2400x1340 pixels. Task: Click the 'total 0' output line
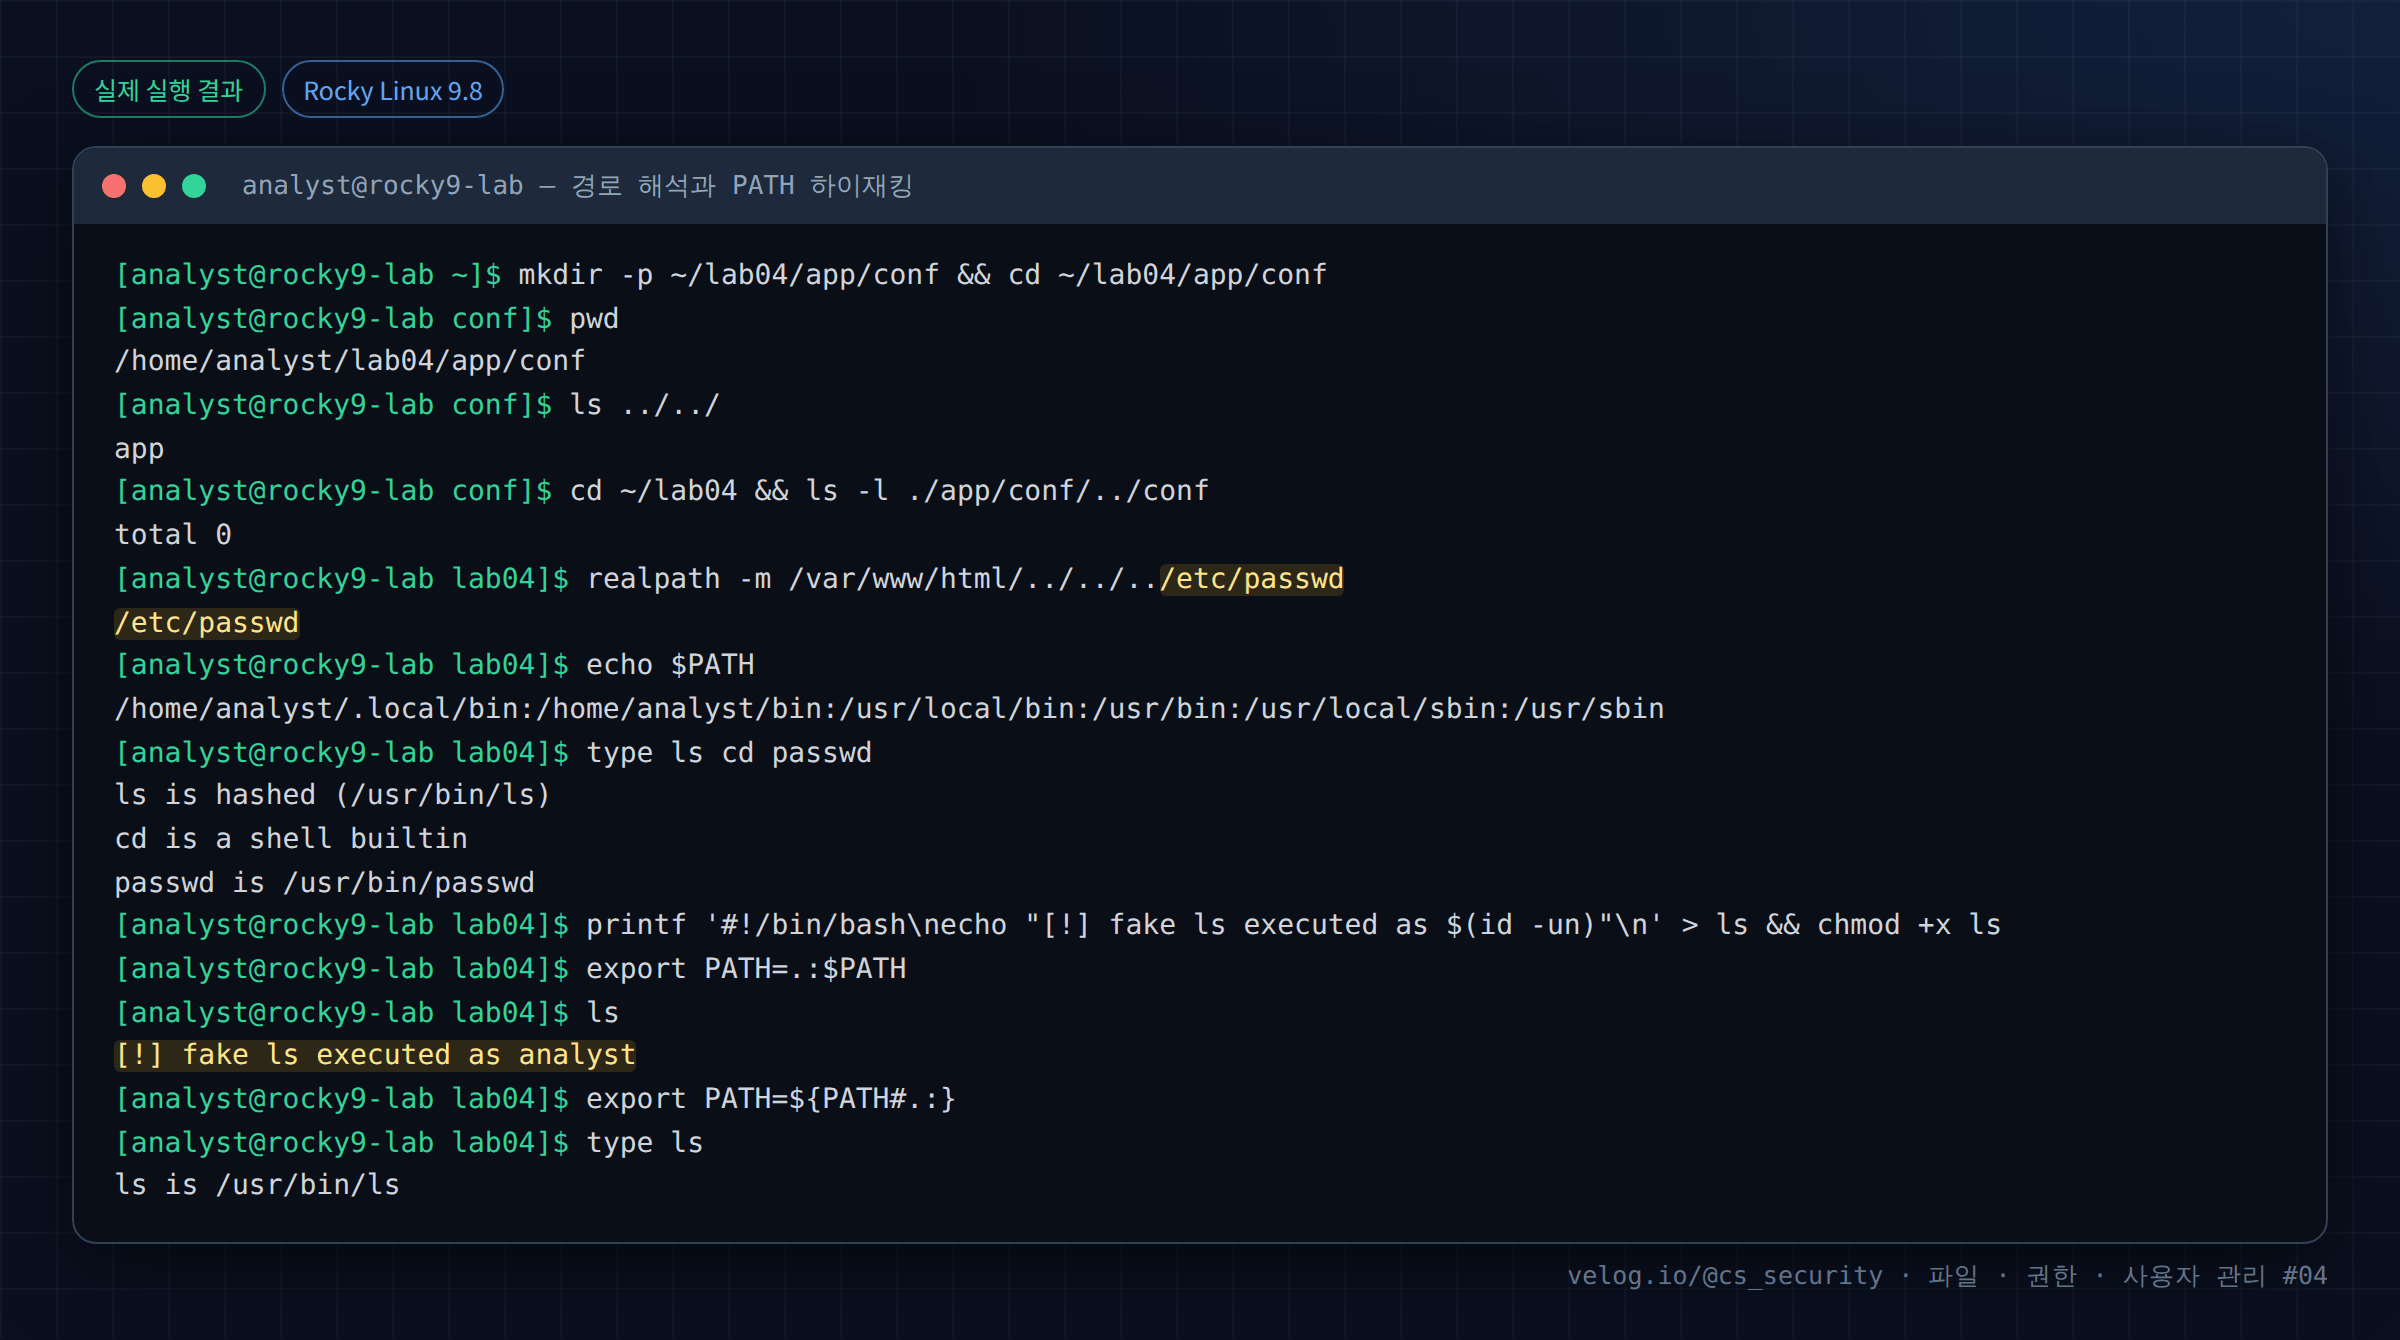[x=173, y=535]
